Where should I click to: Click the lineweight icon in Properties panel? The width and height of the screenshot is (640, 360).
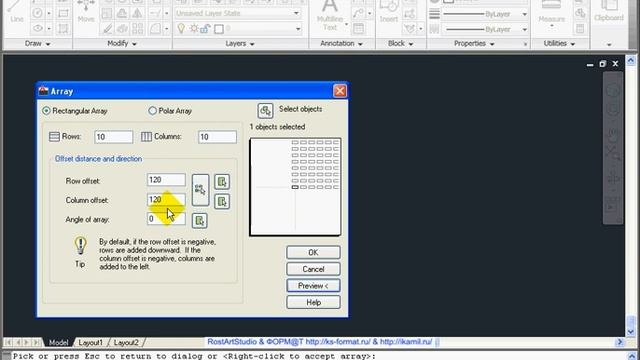click(434, 14)
